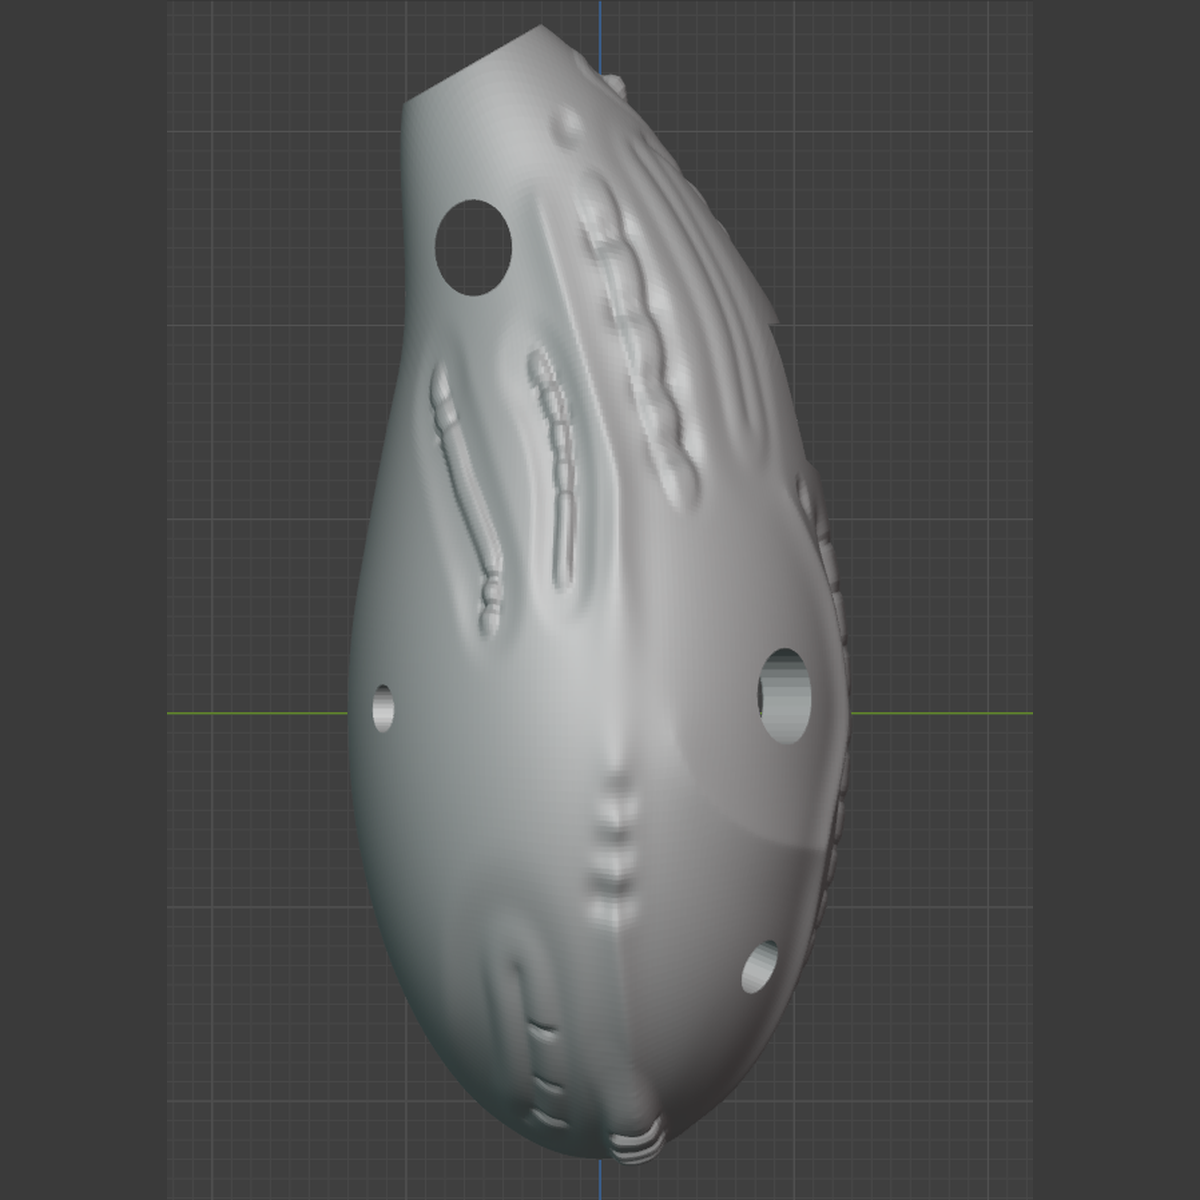The image size is (1200, 1200).
Task: Click the notched ridges at the lower left
Action: 545,1070
